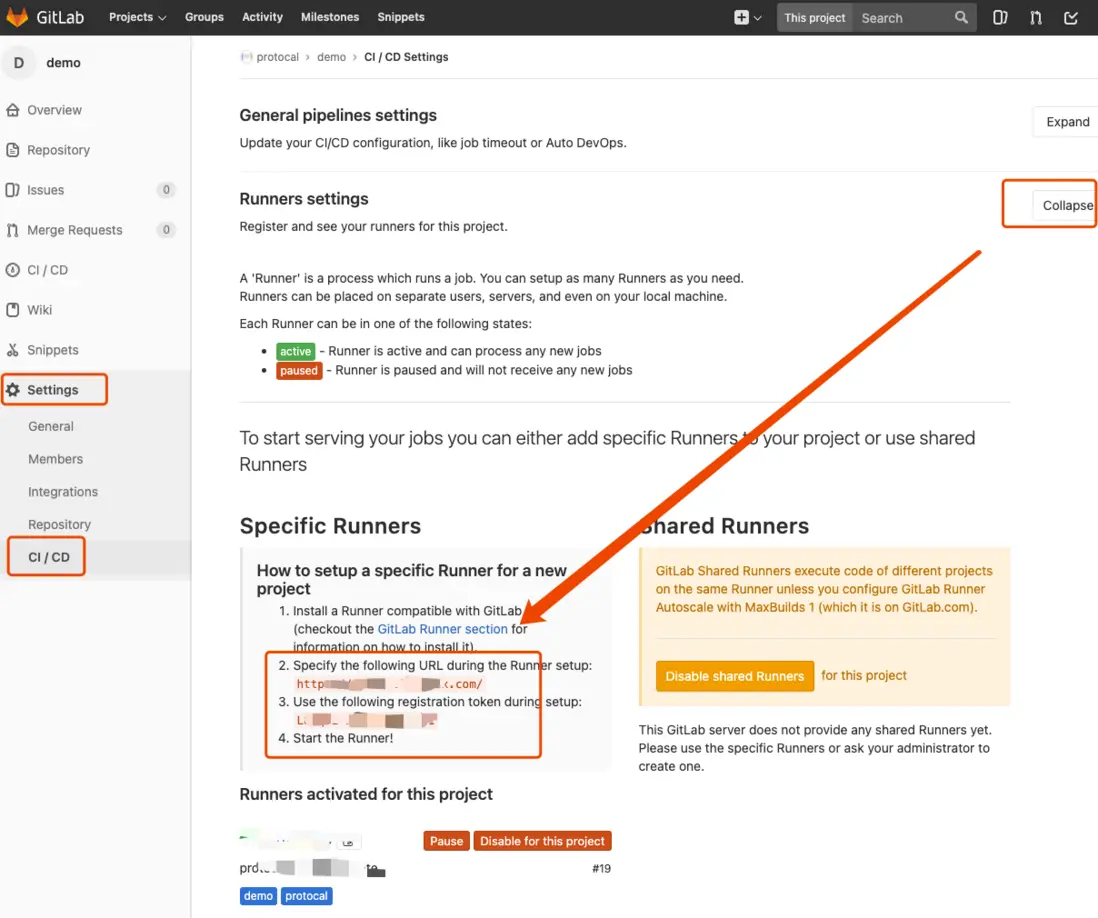Click Disable for this project button
The width and height of the screenshot is (1098, 918).
[x=542, y=841]
